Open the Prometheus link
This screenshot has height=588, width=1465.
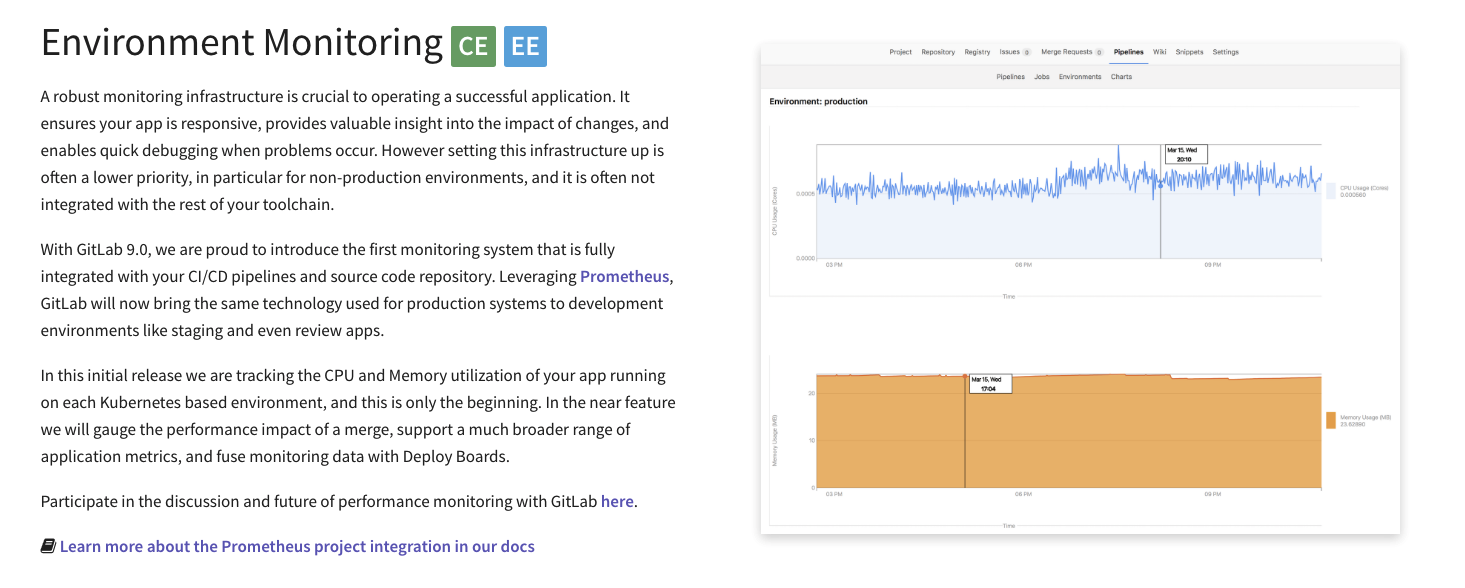[x=624, y=276]
